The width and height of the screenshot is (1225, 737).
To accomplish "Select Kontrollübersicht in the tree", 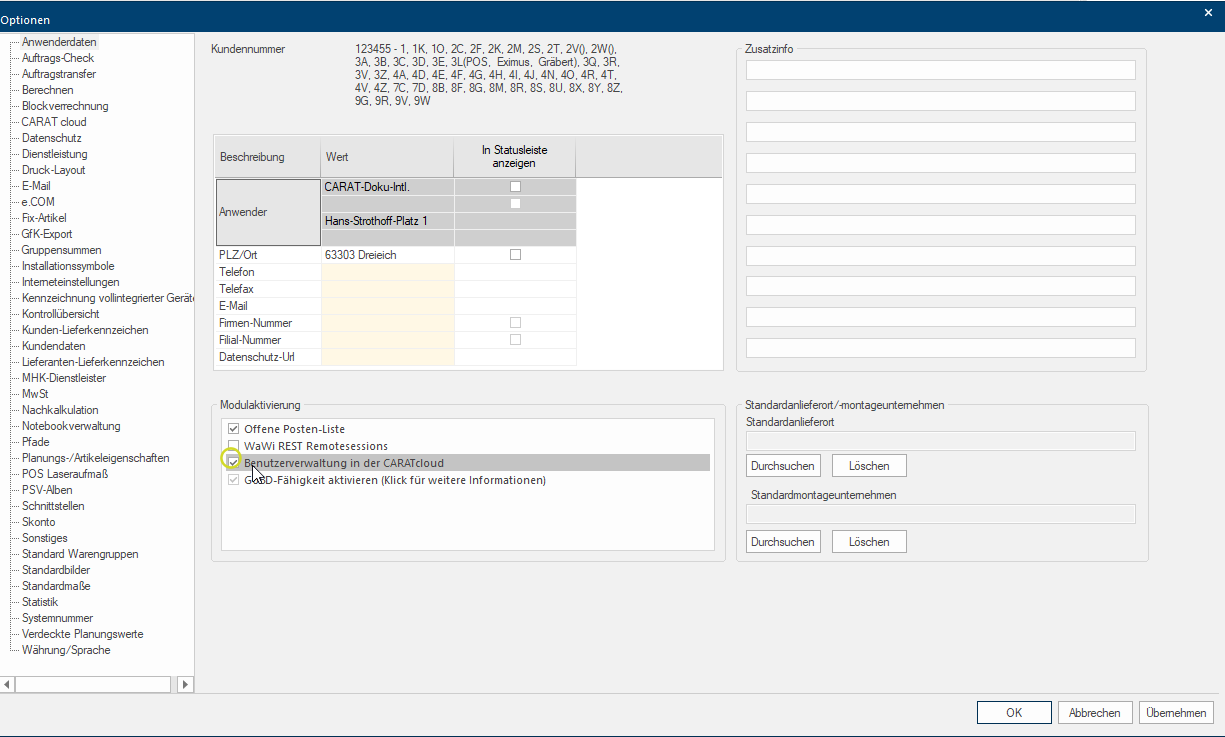I will [61, 314].
